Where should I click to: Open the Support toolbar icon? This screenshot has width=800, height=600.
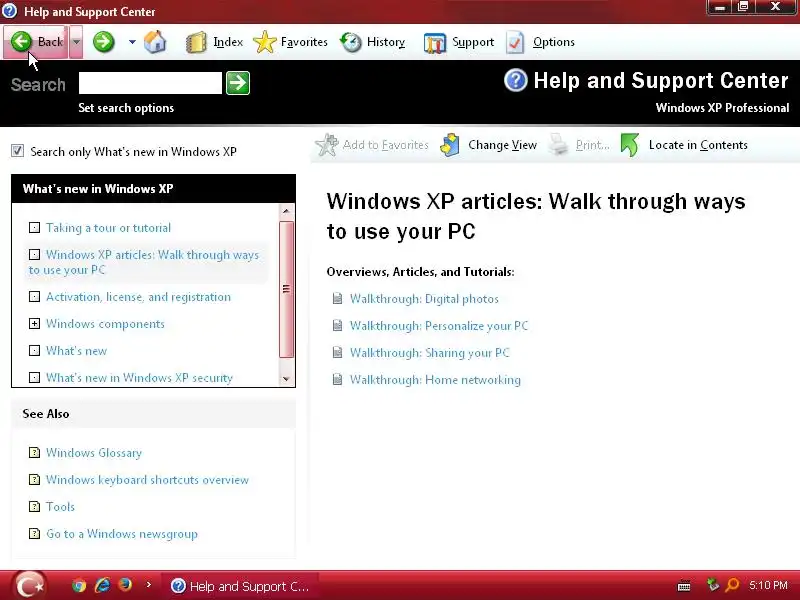(435, 43)
